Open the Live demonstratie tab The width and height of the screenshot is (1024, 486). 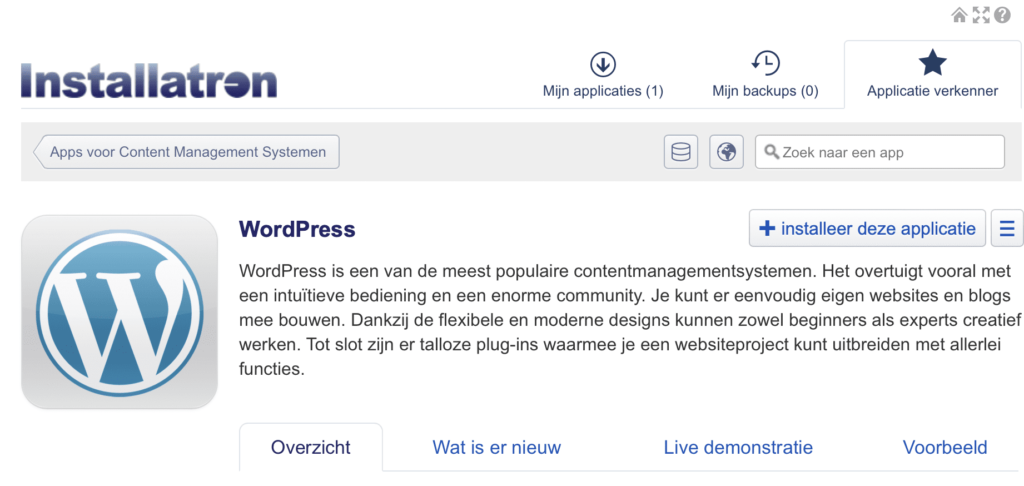(x=738, y=447)
